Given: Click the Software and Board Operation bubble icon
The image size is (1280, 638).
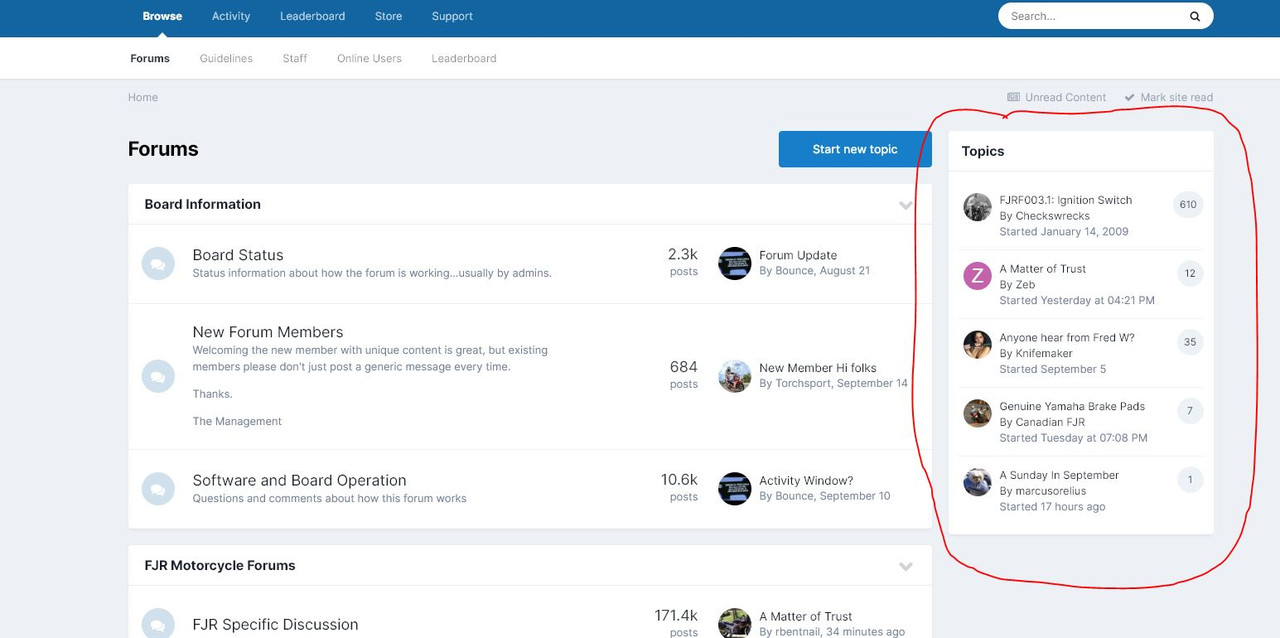Looking at the screenshot, I should pyautogui.click(x=158, y=489).
